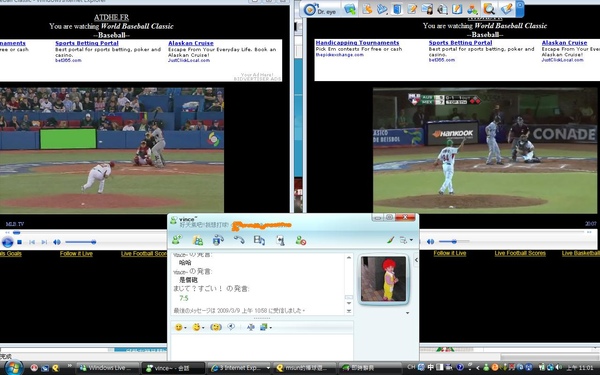Click the colored blocks icon in Dr. eye toolbar
This screenshot has height=375, width=600.
tap(473, 9)
